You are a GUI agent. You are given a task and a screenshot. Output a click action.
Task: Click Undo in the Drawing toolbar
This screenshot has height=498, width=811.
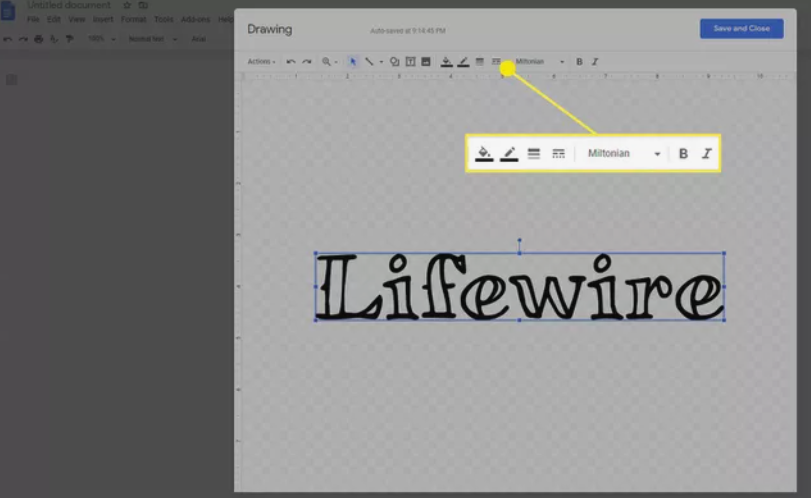click(291, 62)
